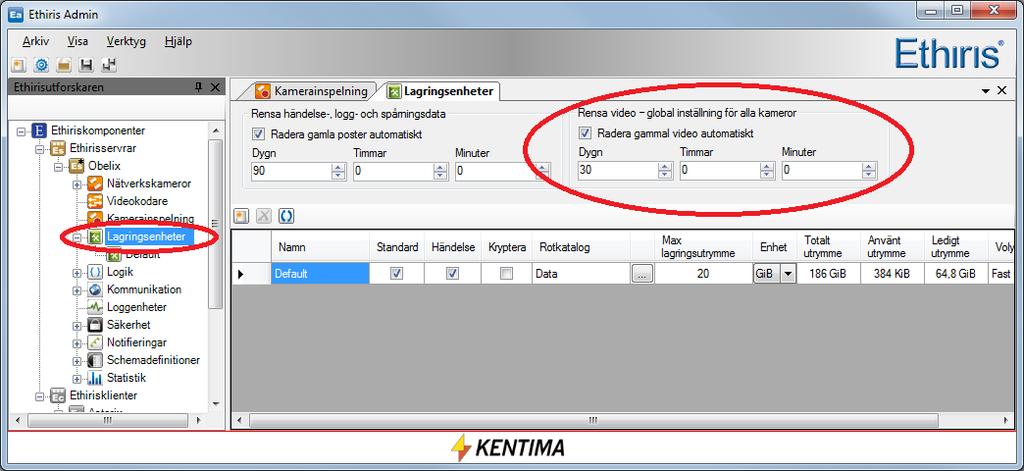The image size is (1024, 471).
Task: Toggle Standard checkbox for Default row
Action: click(396, 274)
